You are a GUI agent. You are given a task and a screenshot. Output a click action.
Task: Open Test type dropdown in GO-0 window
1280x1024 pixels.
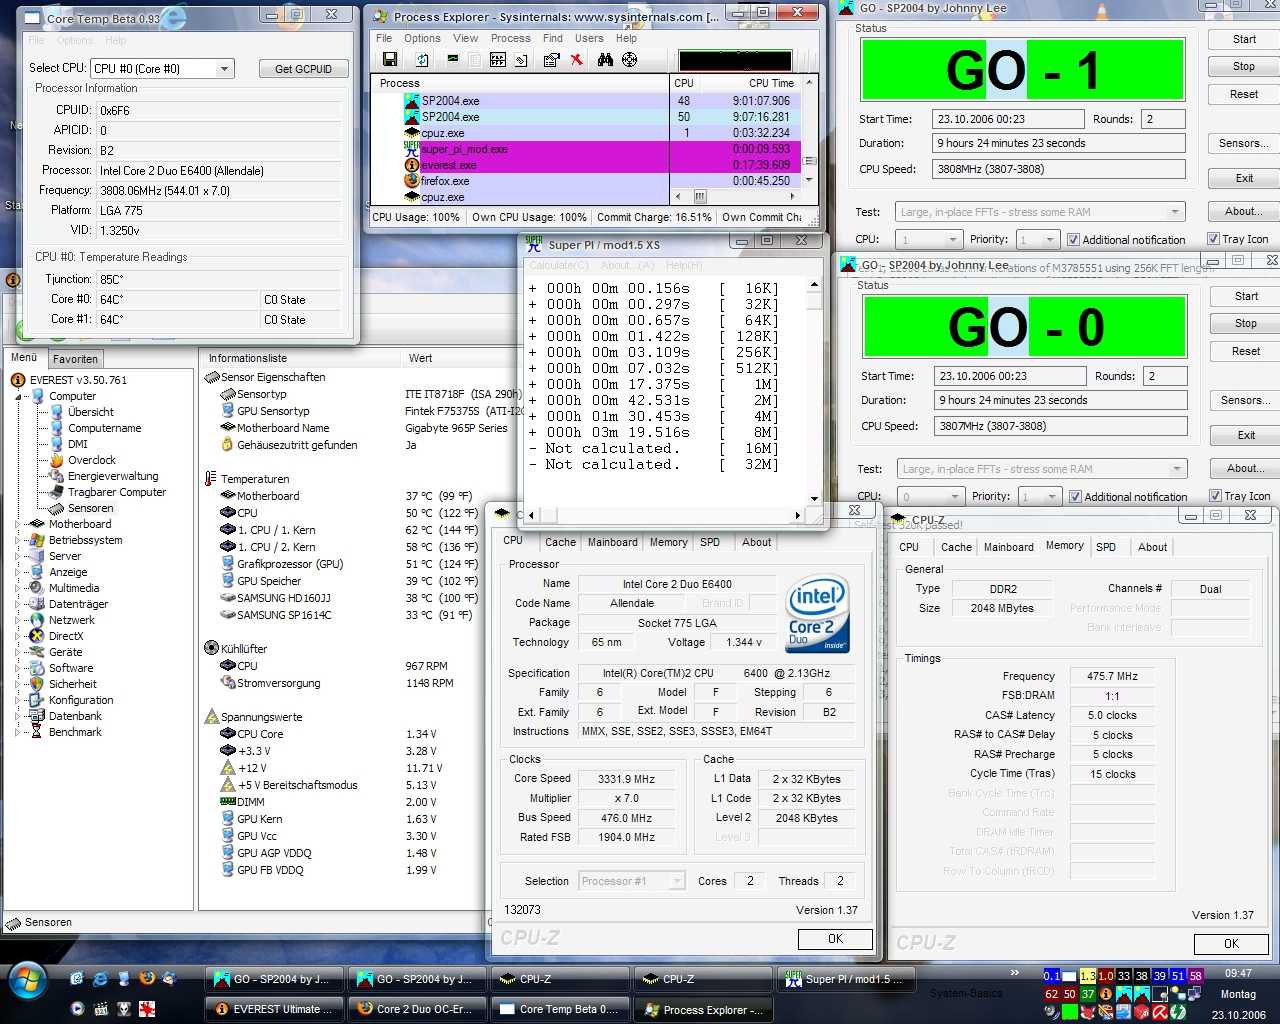1177,469
